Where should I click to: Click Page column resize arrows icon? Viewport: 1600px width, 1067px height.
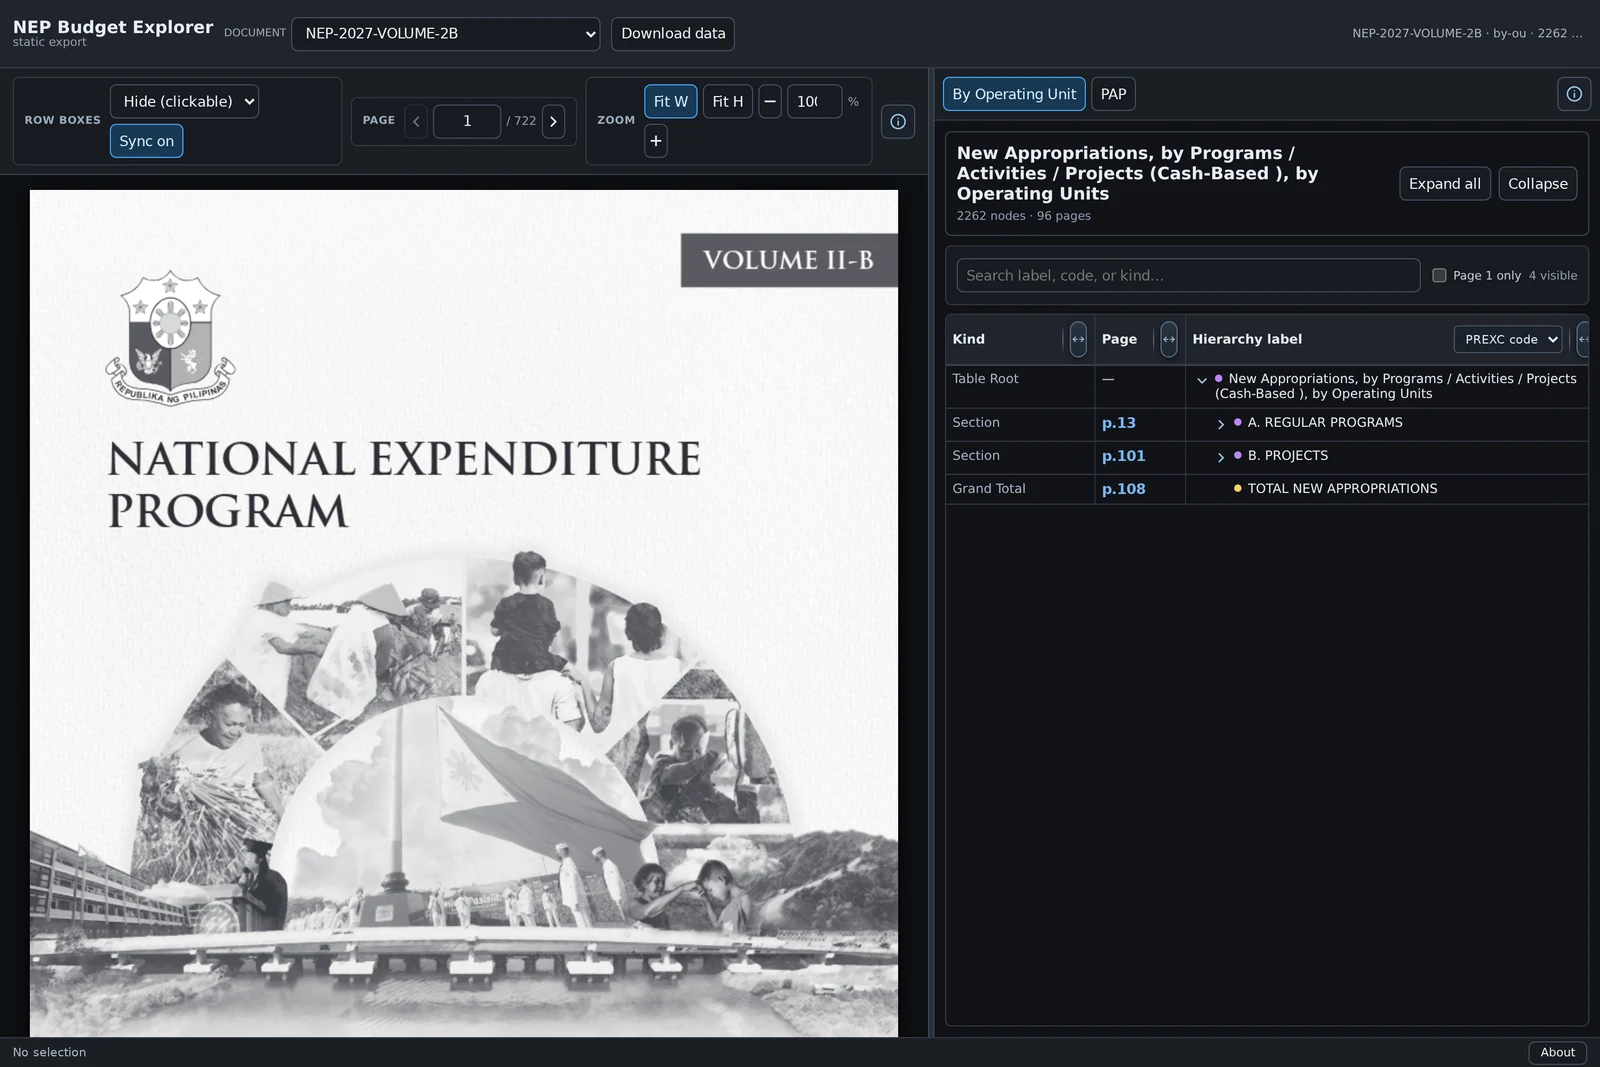click(x=1169, y=339)
